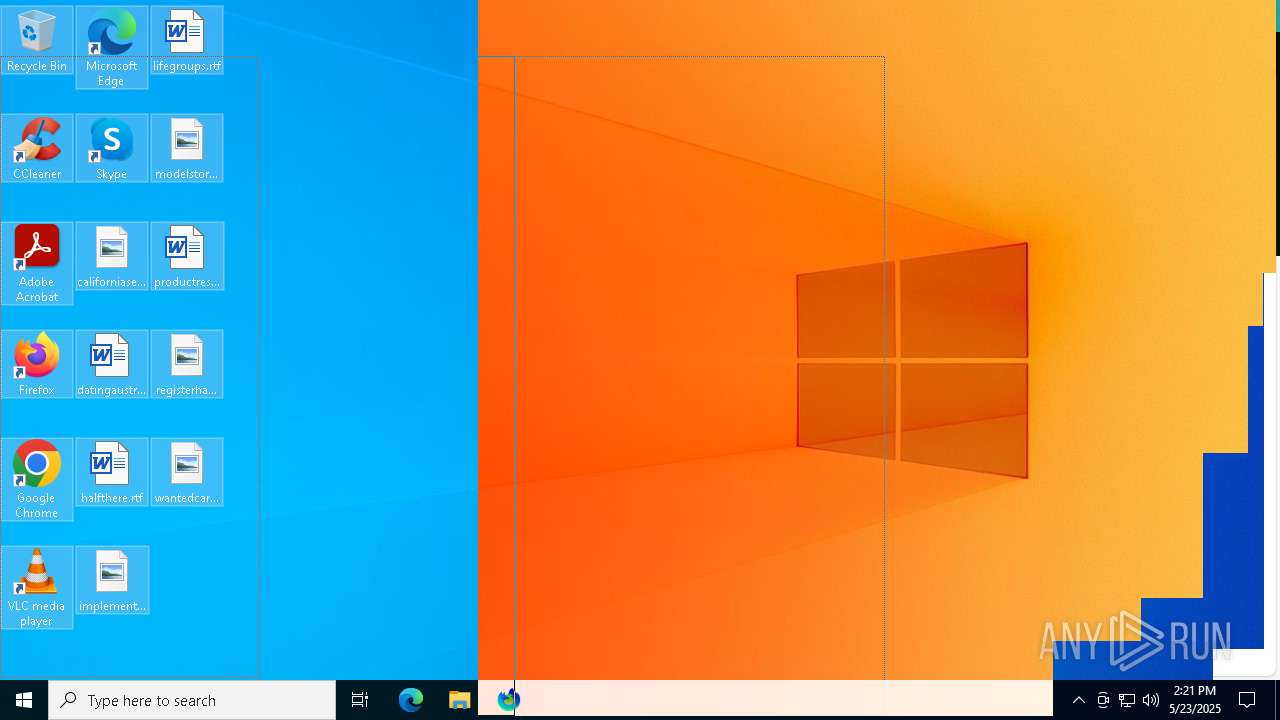1280x720 pixels.
Task: Select the Microsoft Edge desktop shortcut
Action: (111, 47)
